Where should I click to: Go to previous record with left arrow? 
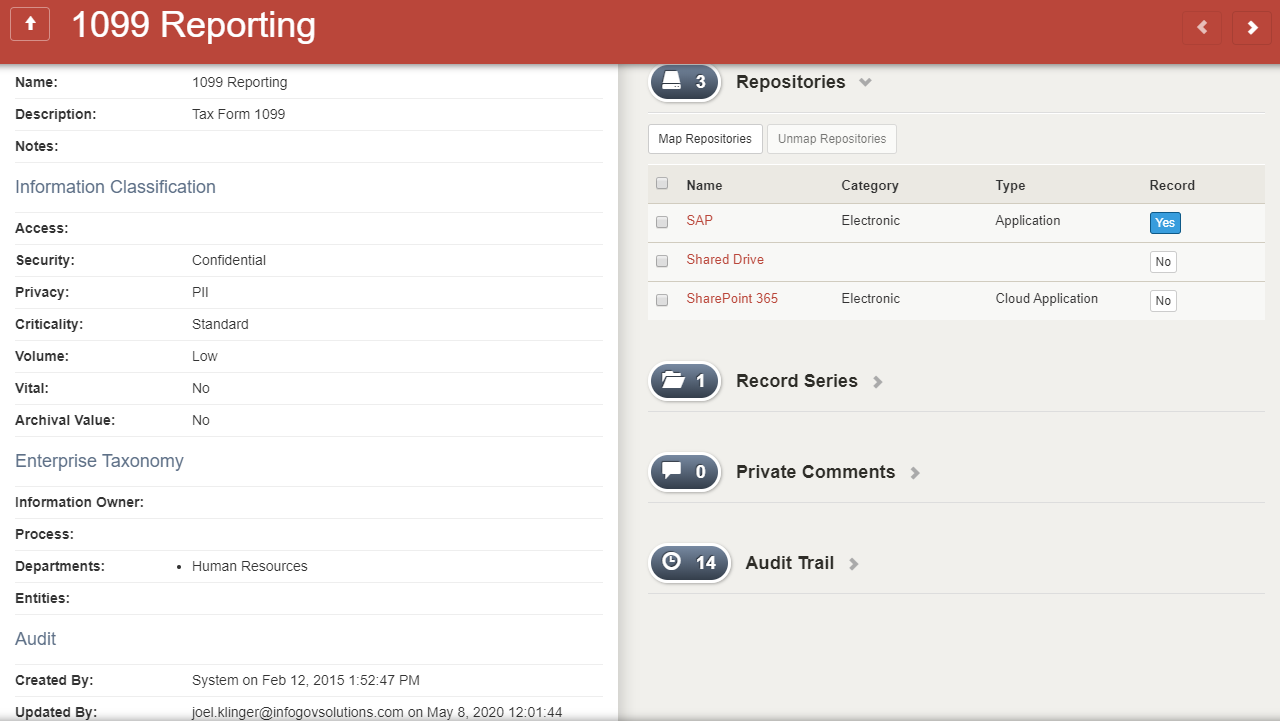coord(1201,28)
